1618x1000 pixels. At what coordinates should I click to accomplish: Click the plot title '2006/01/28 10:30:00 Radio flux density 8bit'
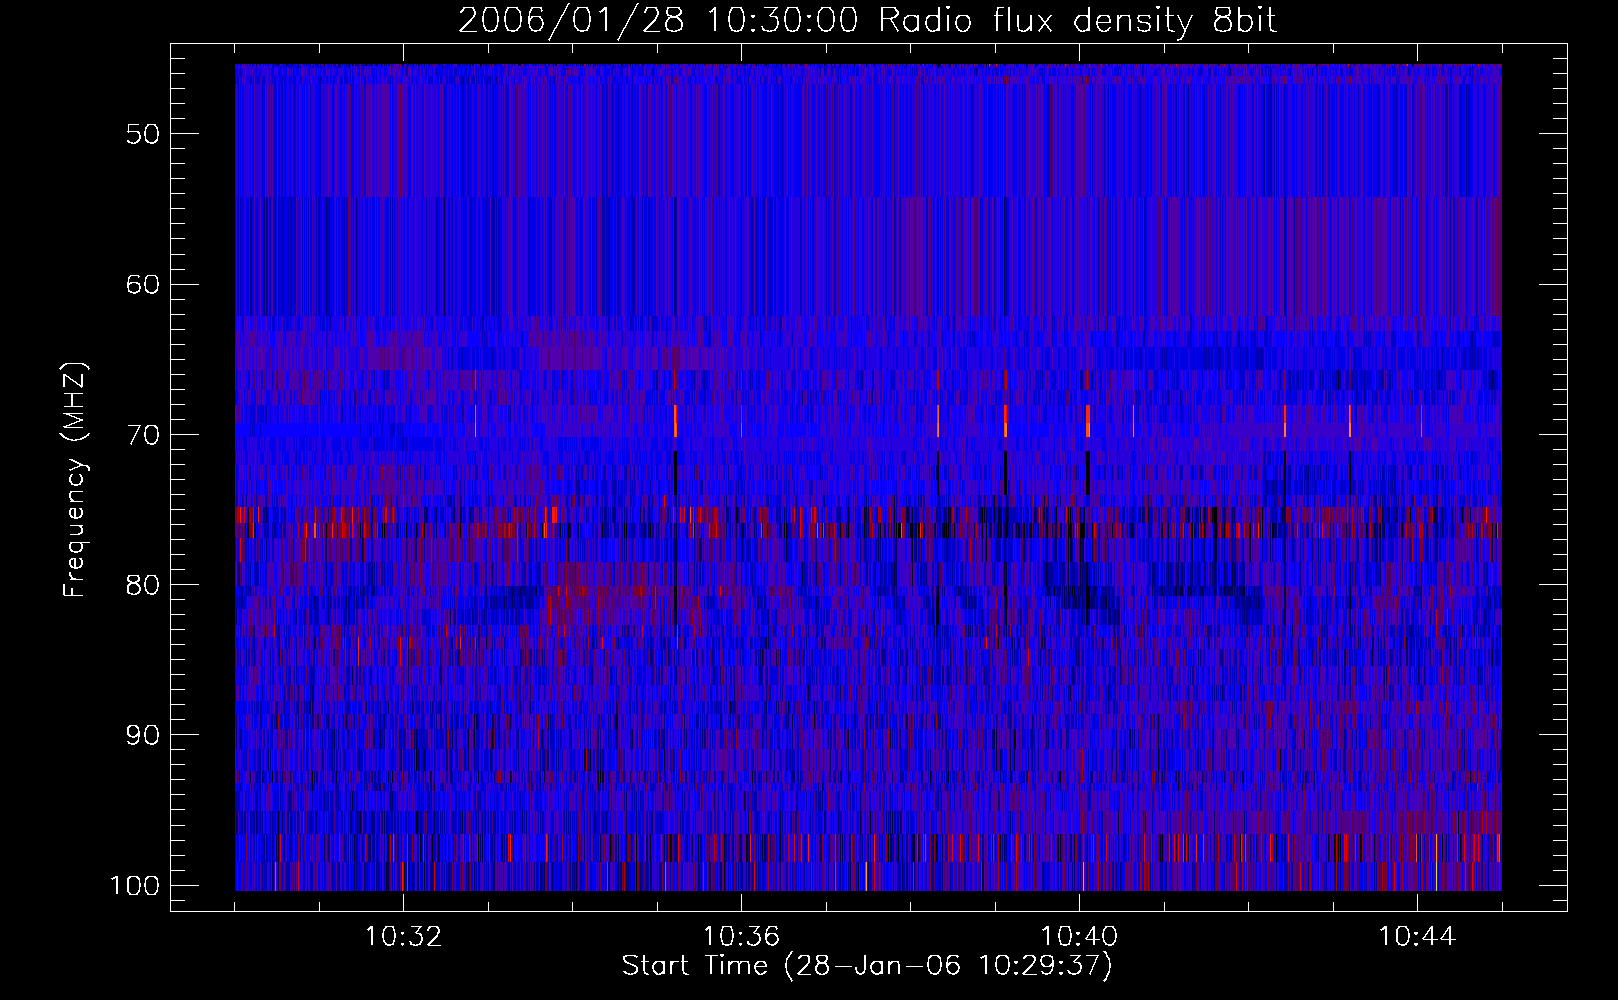pyautogui.click(x=867, y=21)
